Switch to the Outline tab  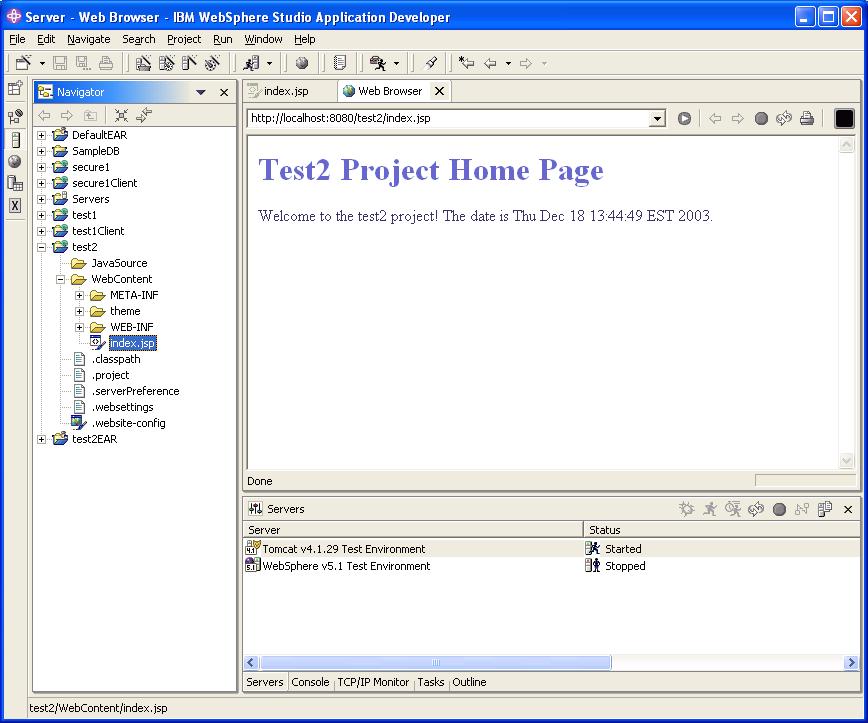click(469, 682)
